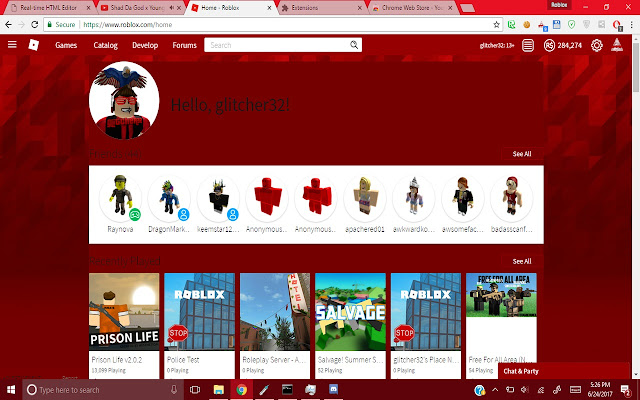Viewport: 640px width, 400px height.
Task: Open friend apachered01's avatar
Action: pos(364,198)
